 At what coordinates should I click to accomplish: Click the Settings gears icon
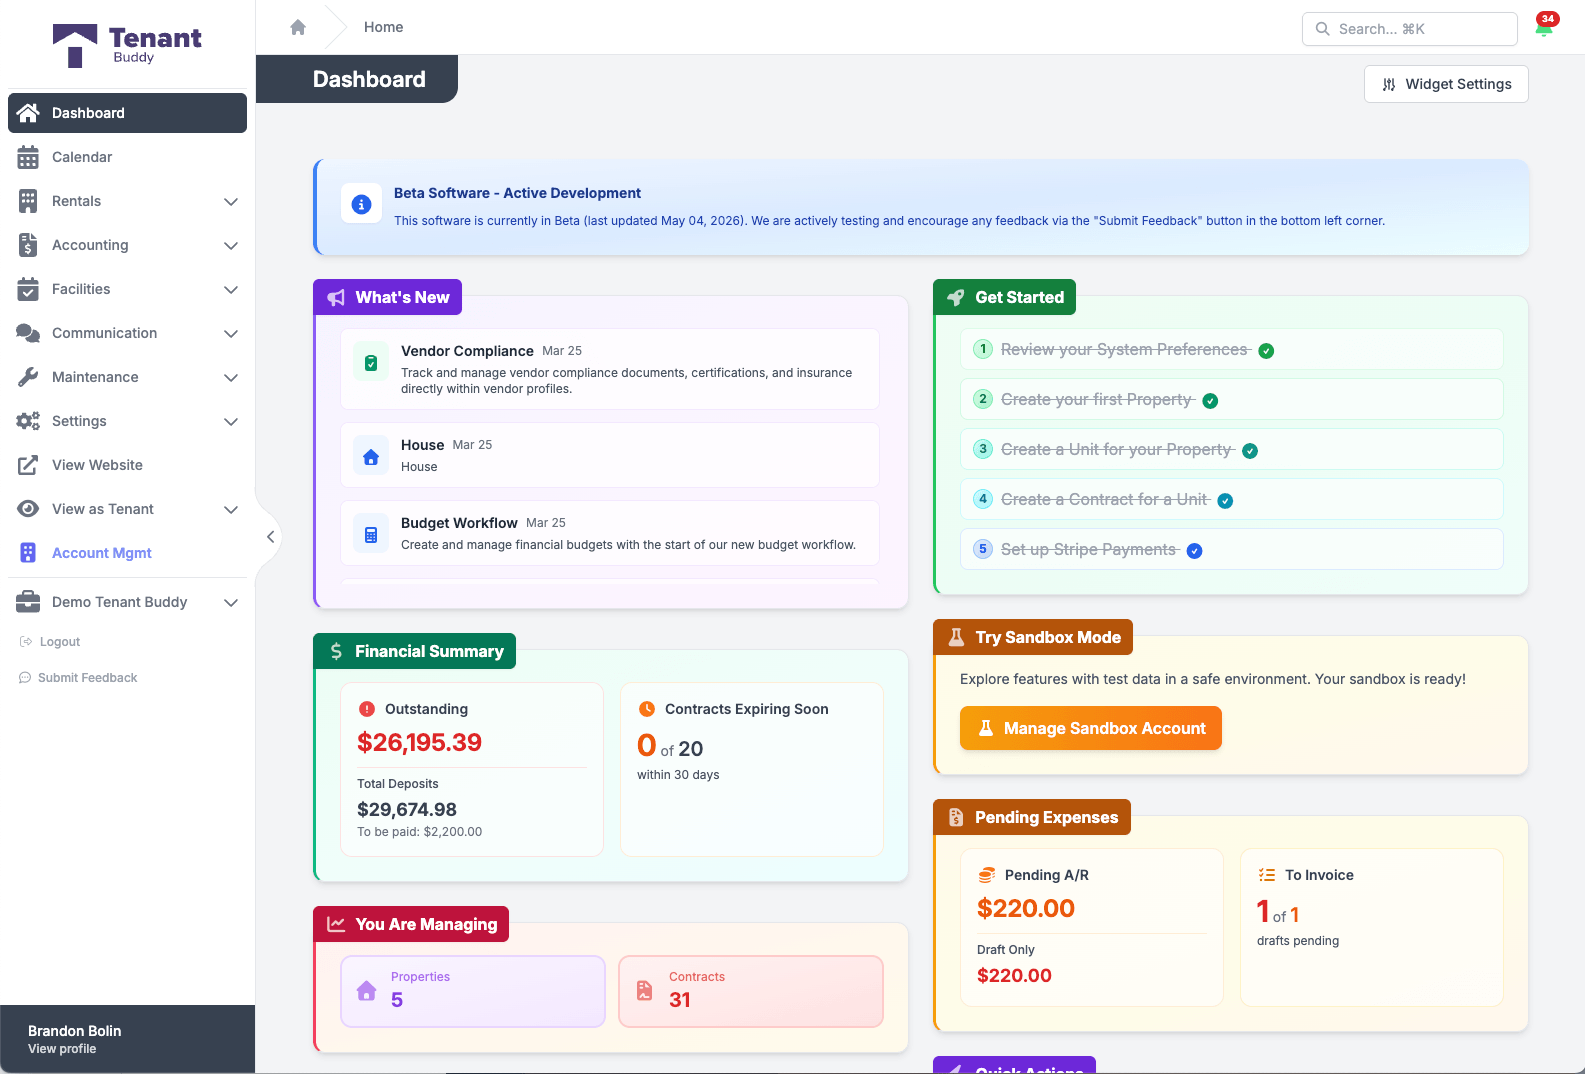pos(28,421)
